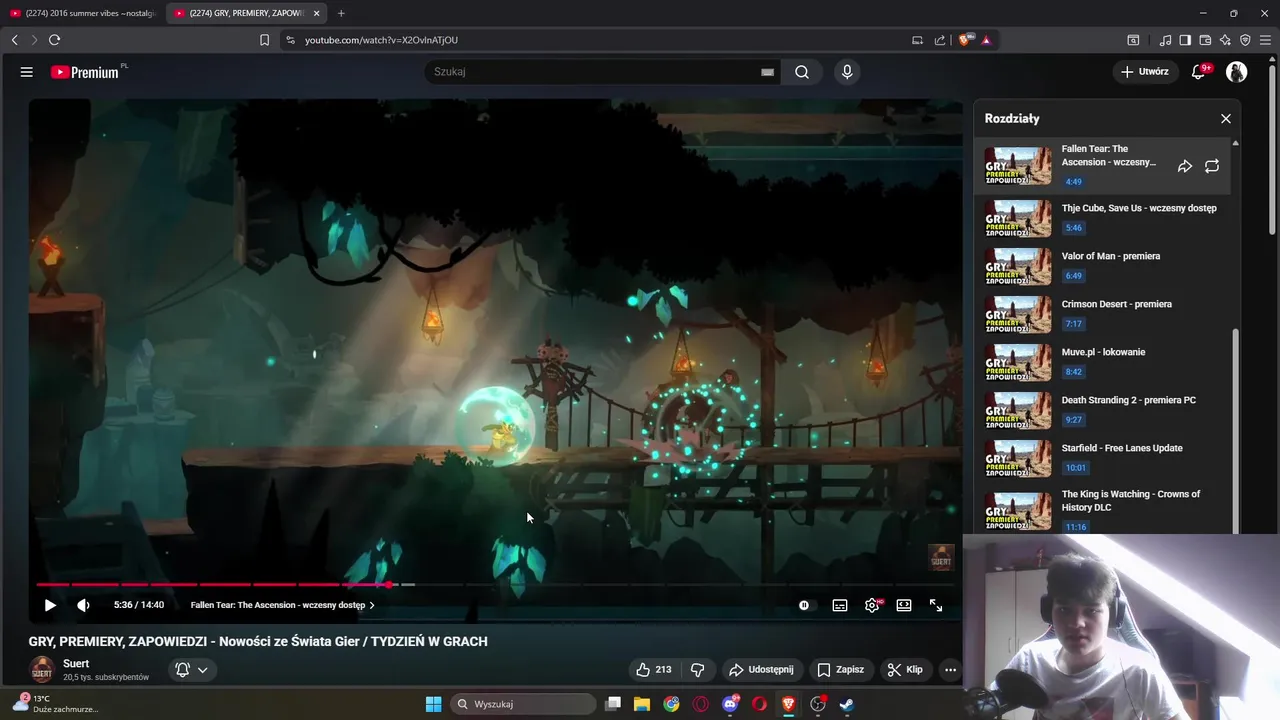The image size is (1280, 720).
Task: Open the Suert channel name link
Action: 76,663
